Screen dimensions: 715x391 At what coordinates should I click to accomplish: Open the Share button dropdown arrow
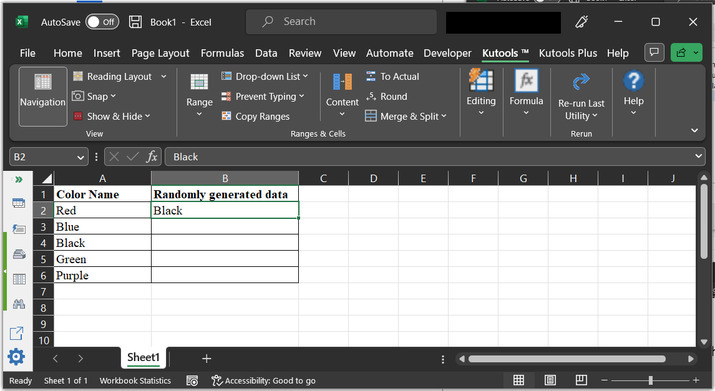pyautogui.click(x=696, y=52)
